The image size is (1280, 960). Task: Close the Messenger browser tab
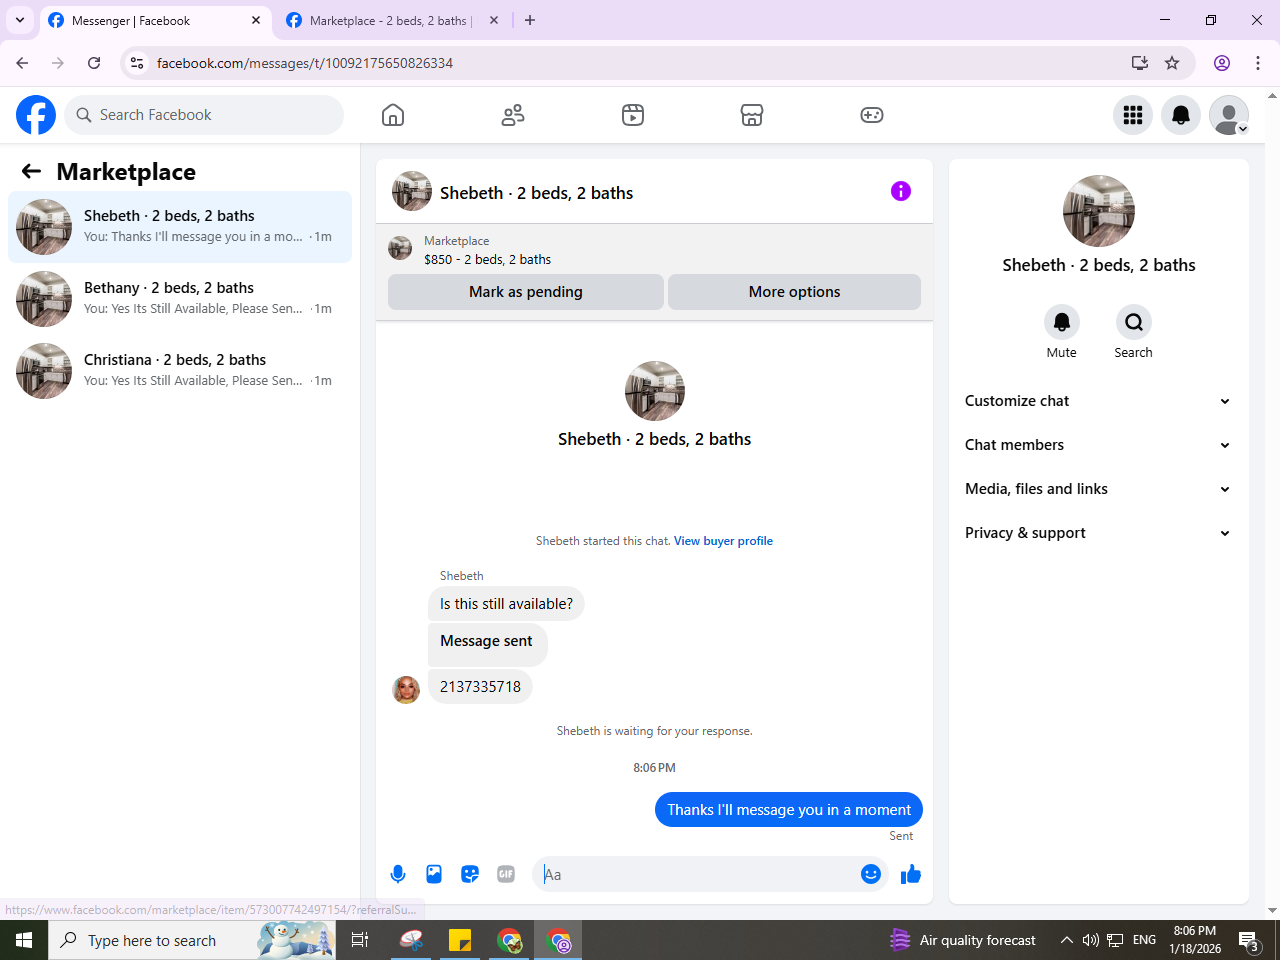(x=256, y=20)
